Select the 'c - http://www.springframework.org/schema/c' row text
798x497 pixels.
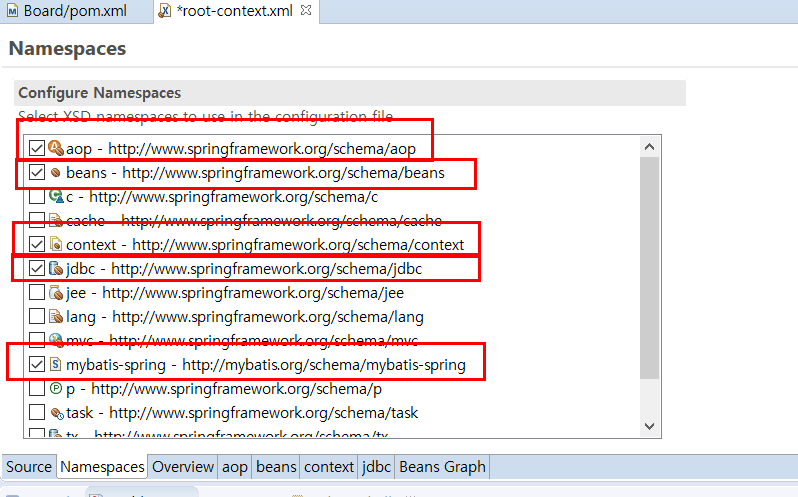click(x=222, y=196)
